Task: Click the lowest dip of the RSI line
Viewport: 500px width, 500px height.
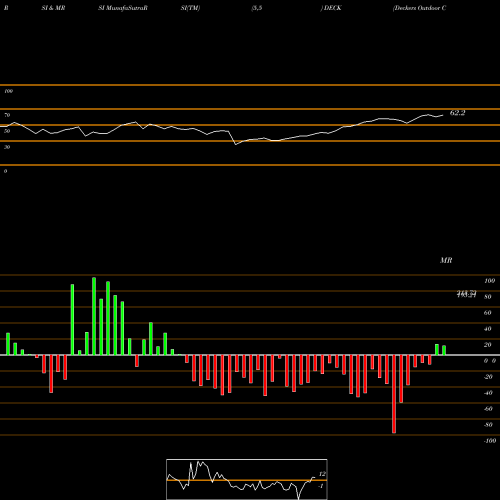Action: (x=236, y=144)
